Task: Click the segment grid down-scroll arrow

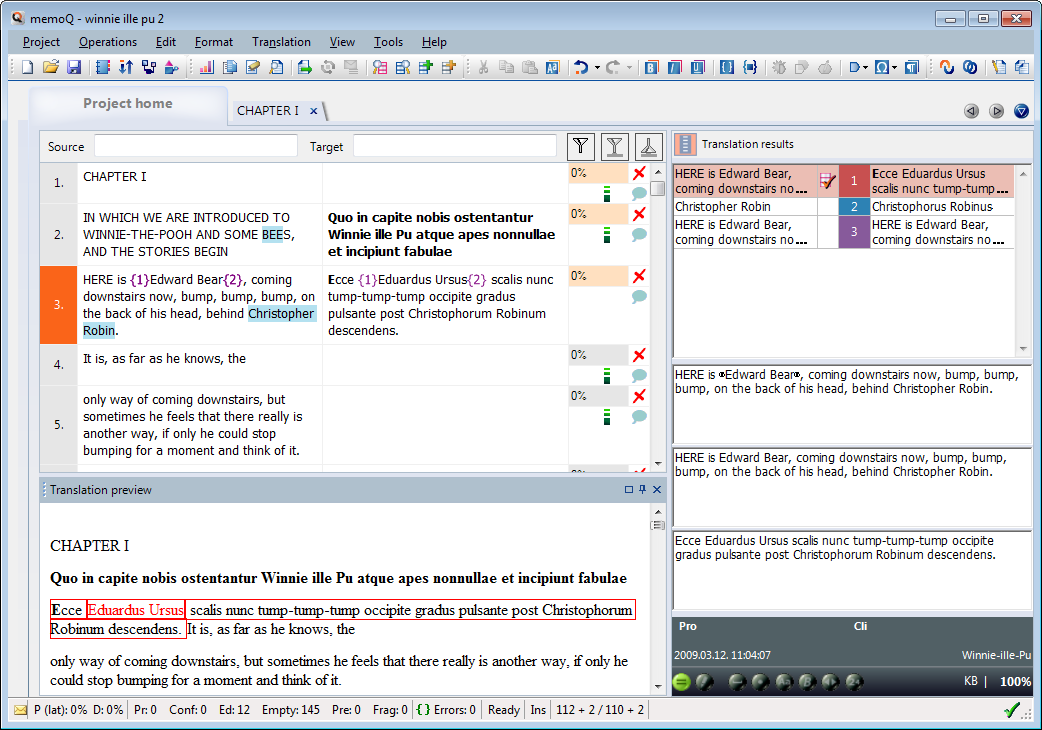Action: pos(658,463)
